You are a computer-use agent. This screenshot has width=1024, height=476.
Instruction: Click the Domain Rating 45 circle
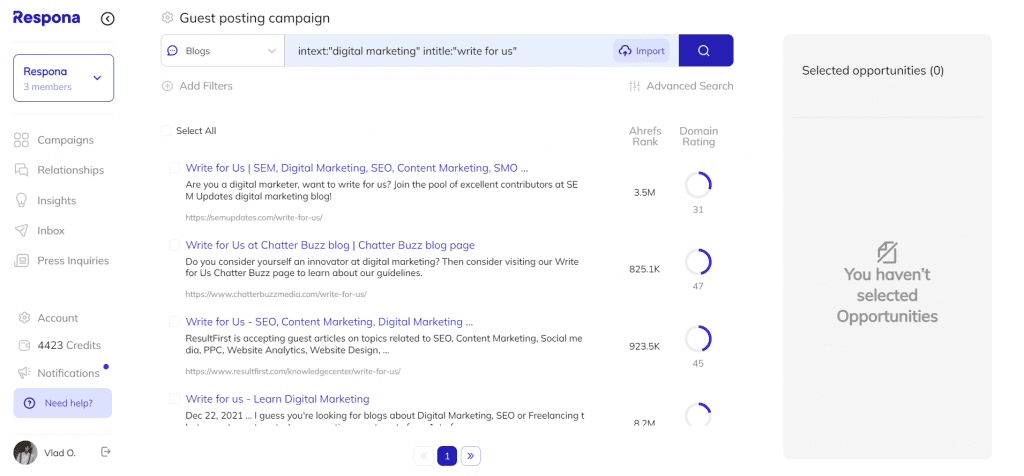(x=698, y=339)
